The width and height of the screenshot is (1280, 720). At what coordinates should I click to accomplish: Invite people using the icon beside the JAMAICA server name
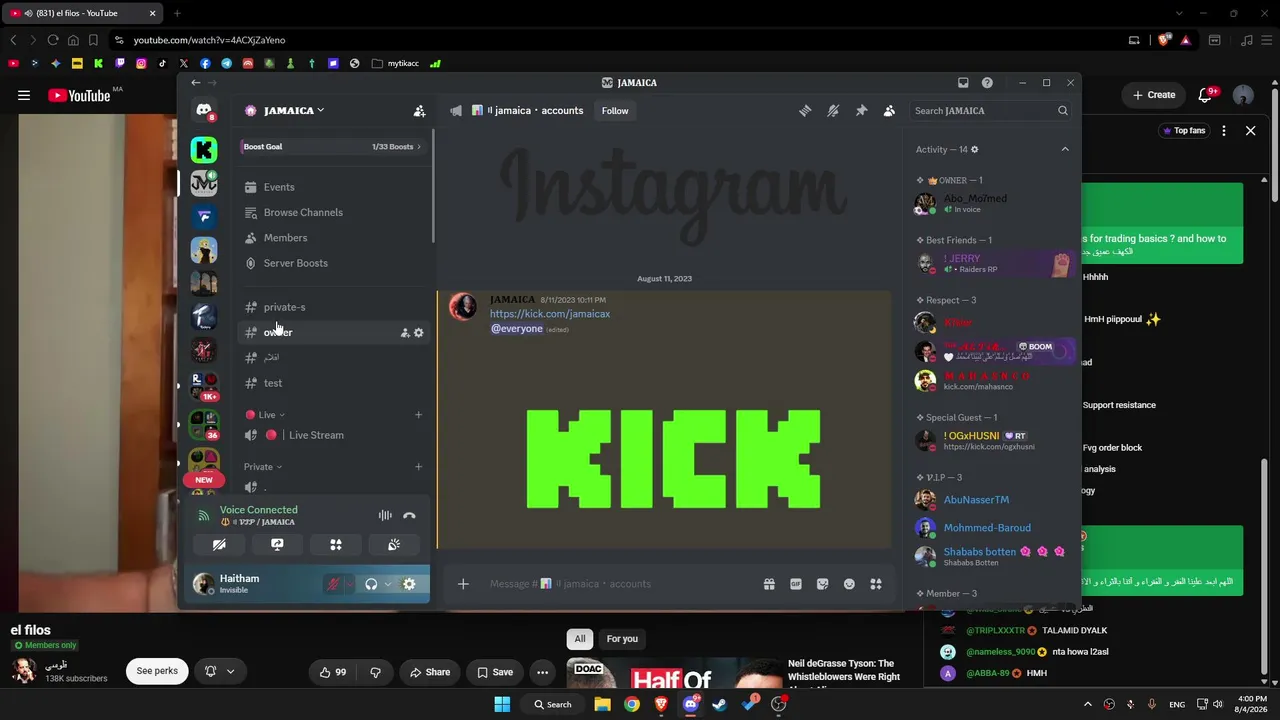click(419, 111)
